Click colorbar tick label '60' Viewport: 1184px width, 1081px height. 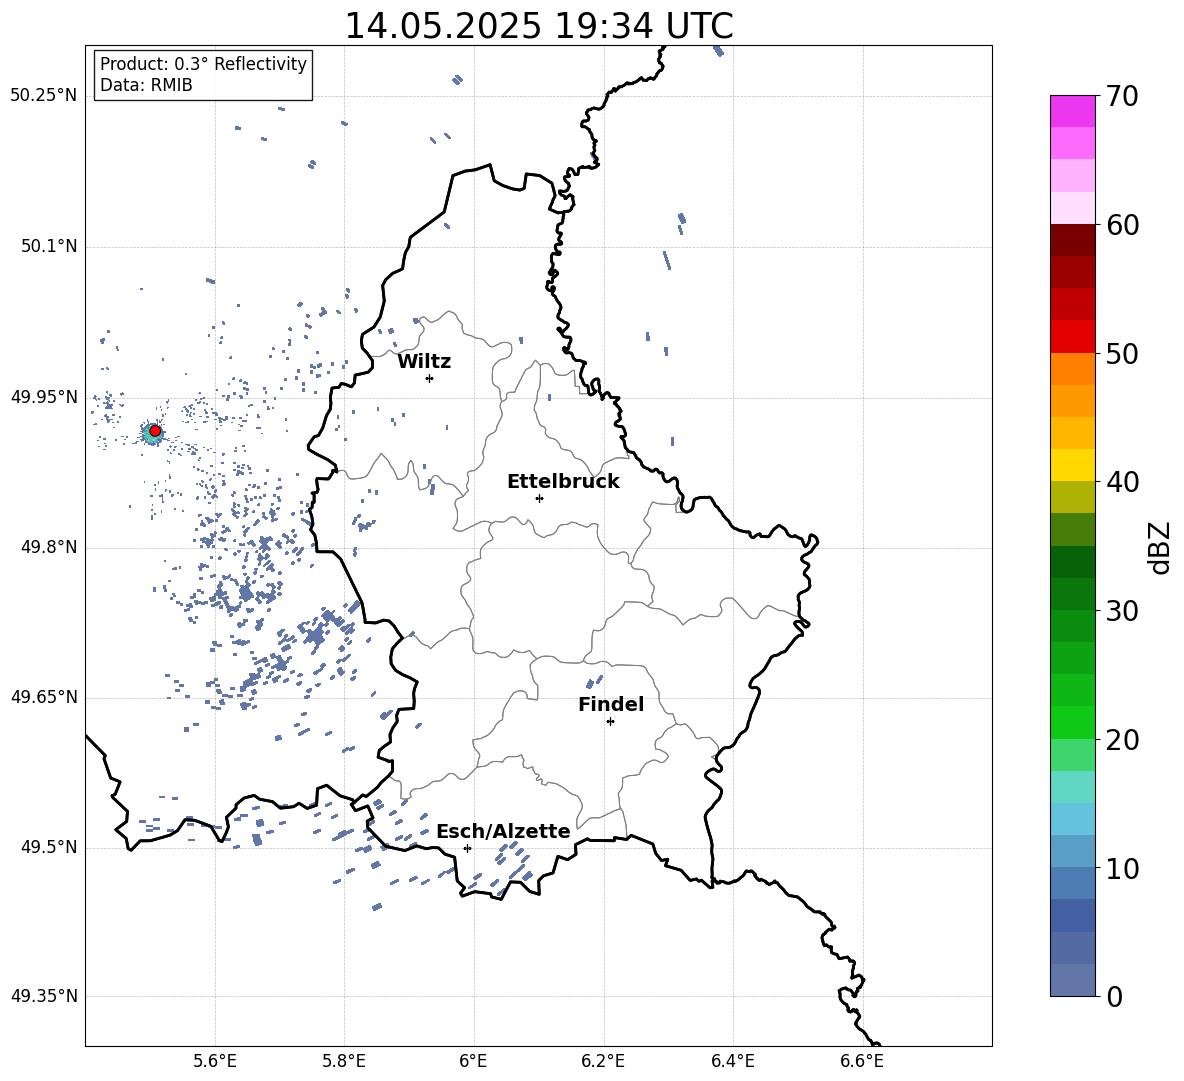[1122, 225]
